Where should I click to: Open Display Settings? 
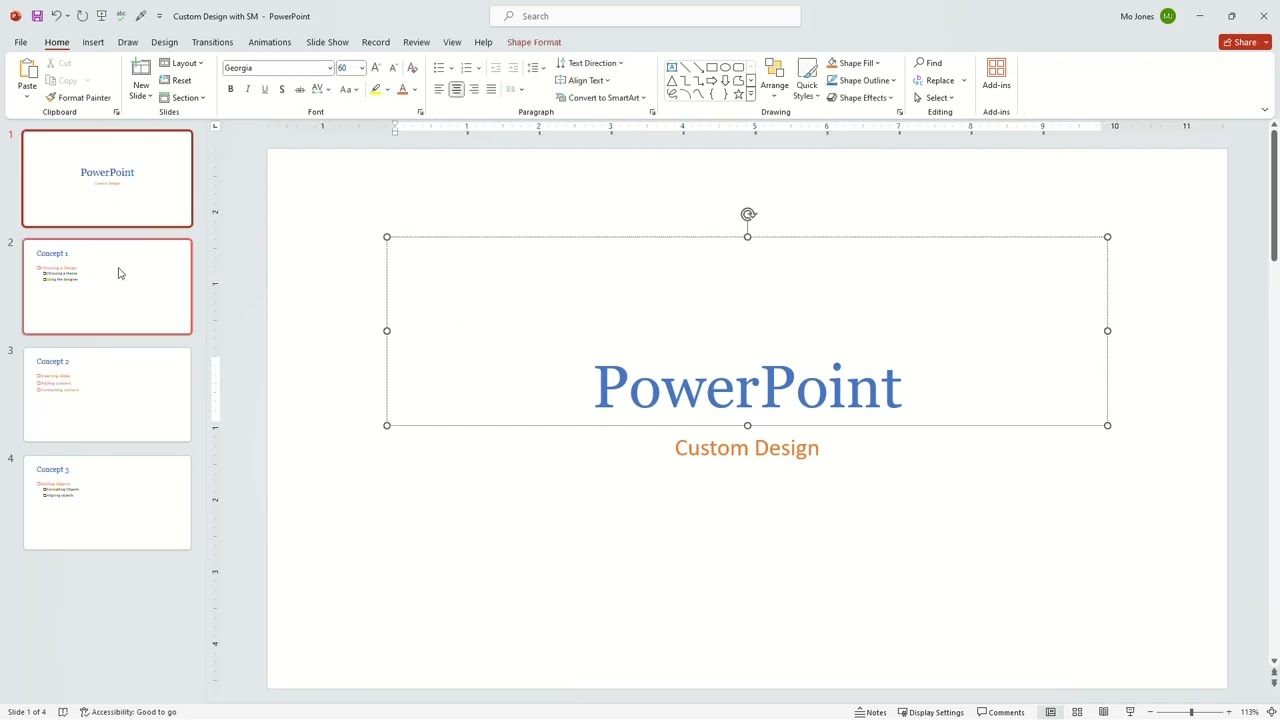tap(930, 712)
